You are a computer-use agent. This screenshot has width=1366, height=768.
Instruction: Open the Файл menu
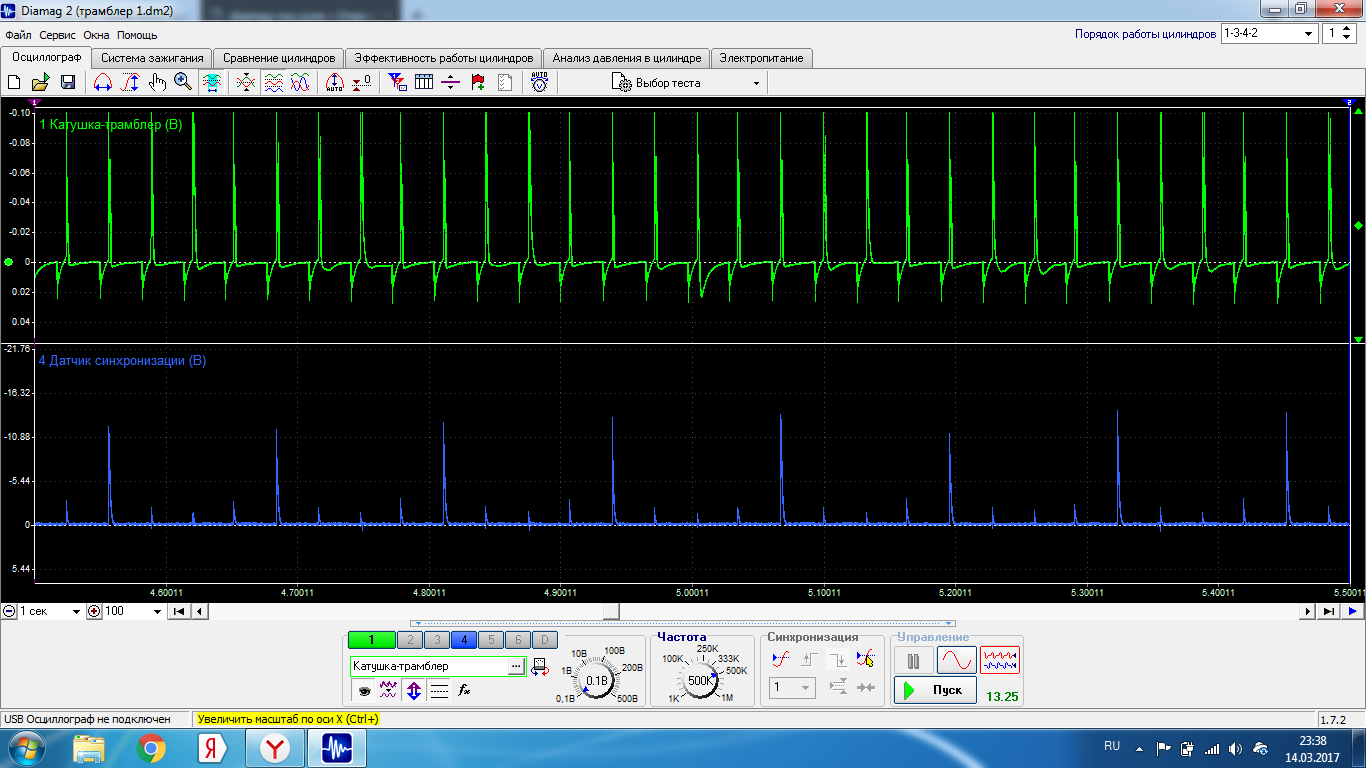(18, 35)
